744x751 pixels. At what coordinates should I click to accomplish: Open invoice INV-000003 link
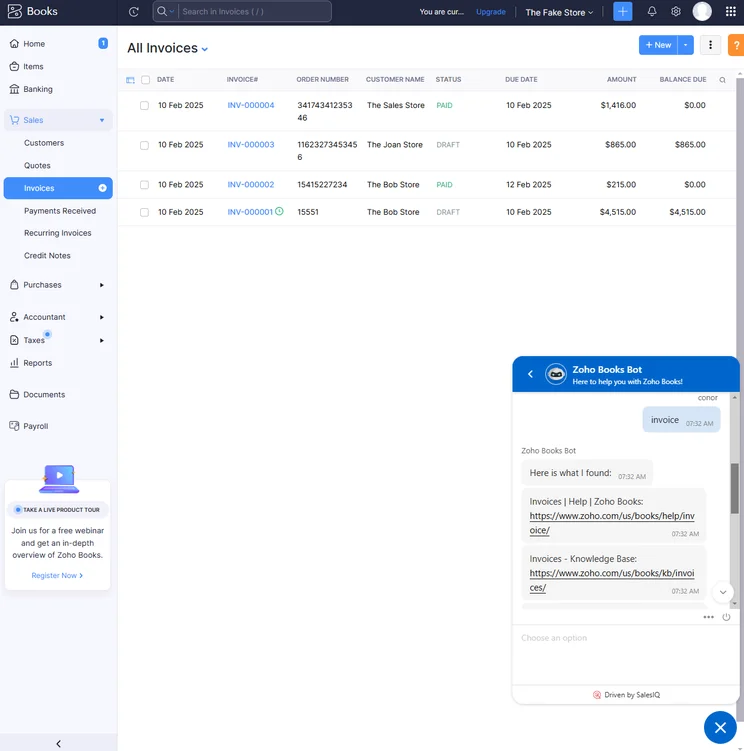click(x=251, y=145)
